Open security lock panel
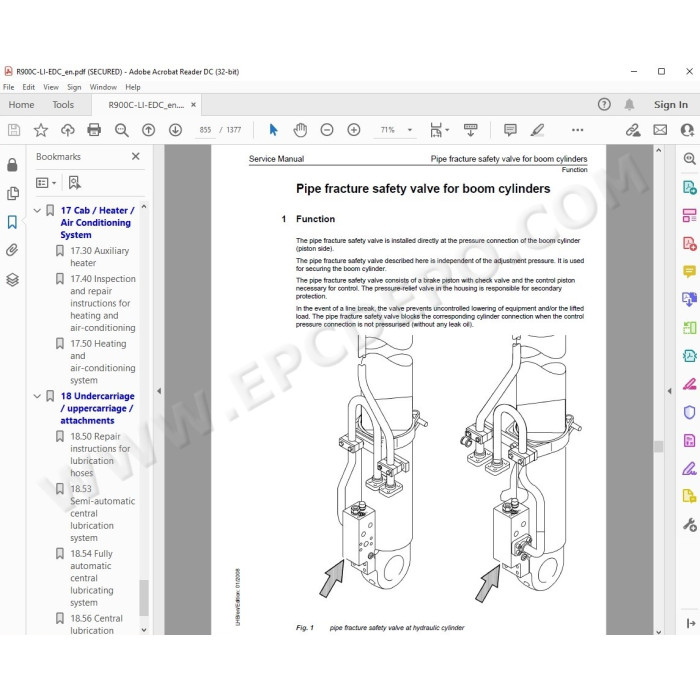The height and width of the screenshot is (700, 700). pyautogui.click(x=12, y=165)
